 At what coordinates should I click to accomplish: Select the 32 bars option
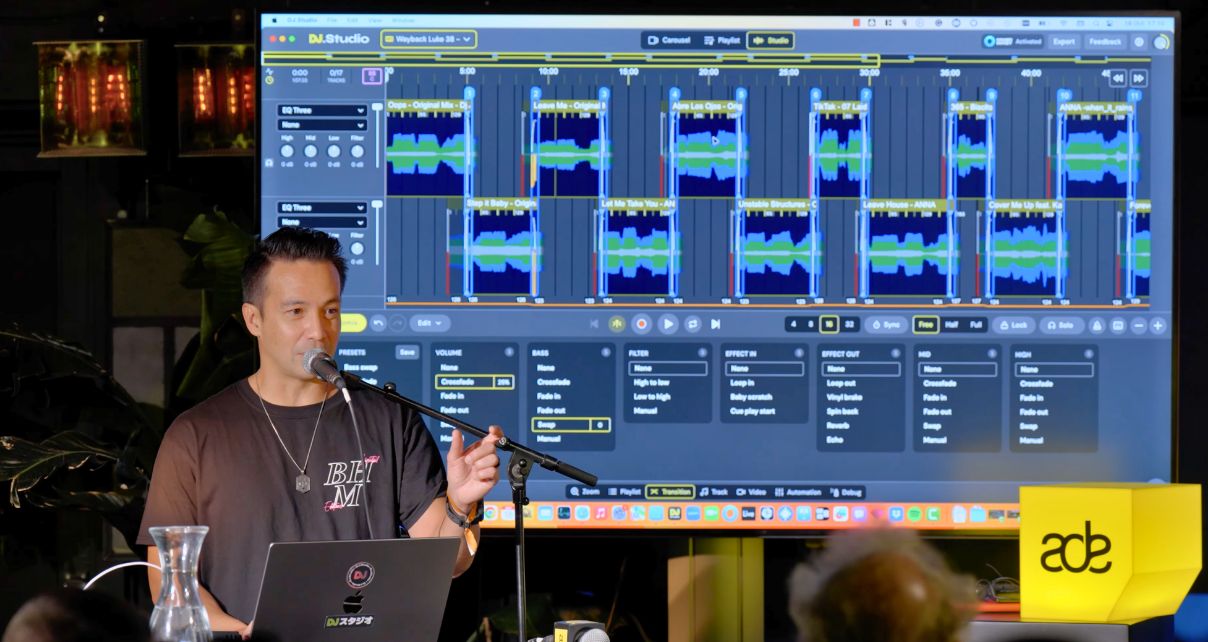coord(850,324)
